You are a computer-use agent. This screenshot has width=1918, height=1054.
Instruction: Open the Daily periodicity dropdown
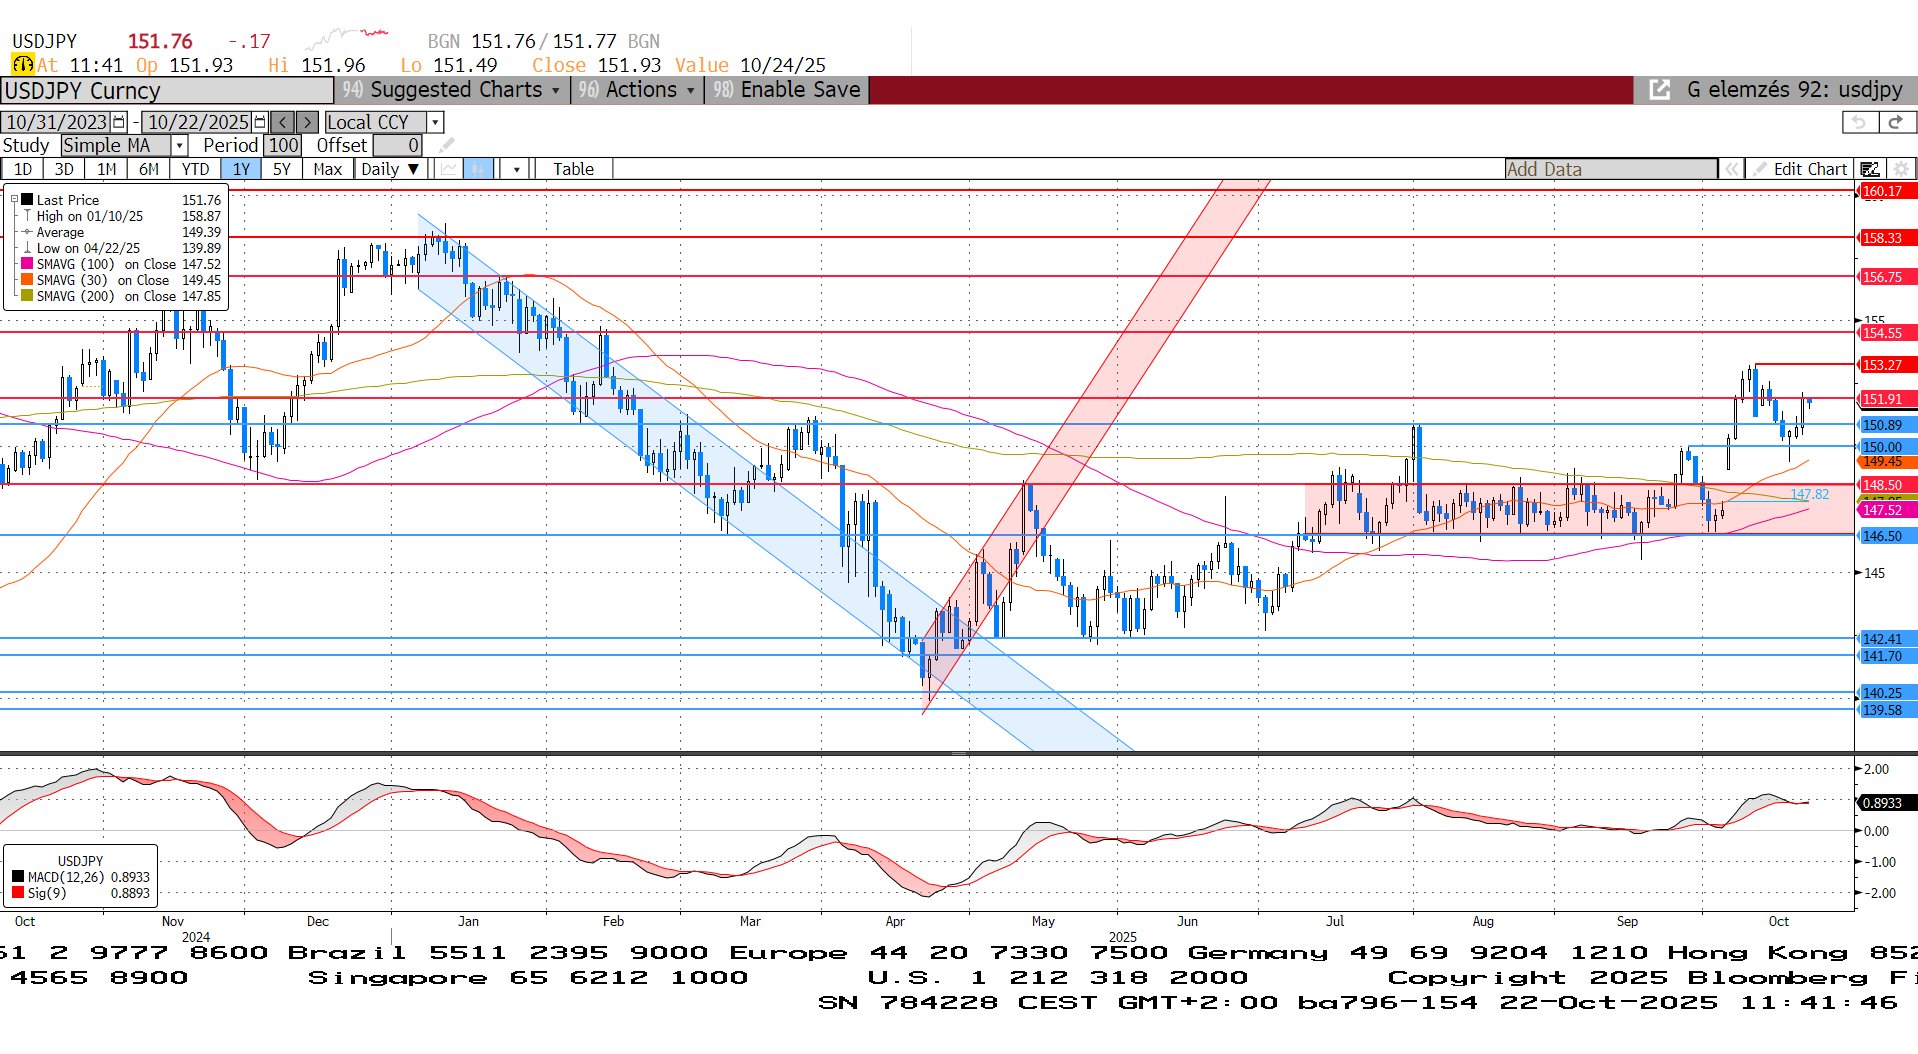(x=390, y=169)
